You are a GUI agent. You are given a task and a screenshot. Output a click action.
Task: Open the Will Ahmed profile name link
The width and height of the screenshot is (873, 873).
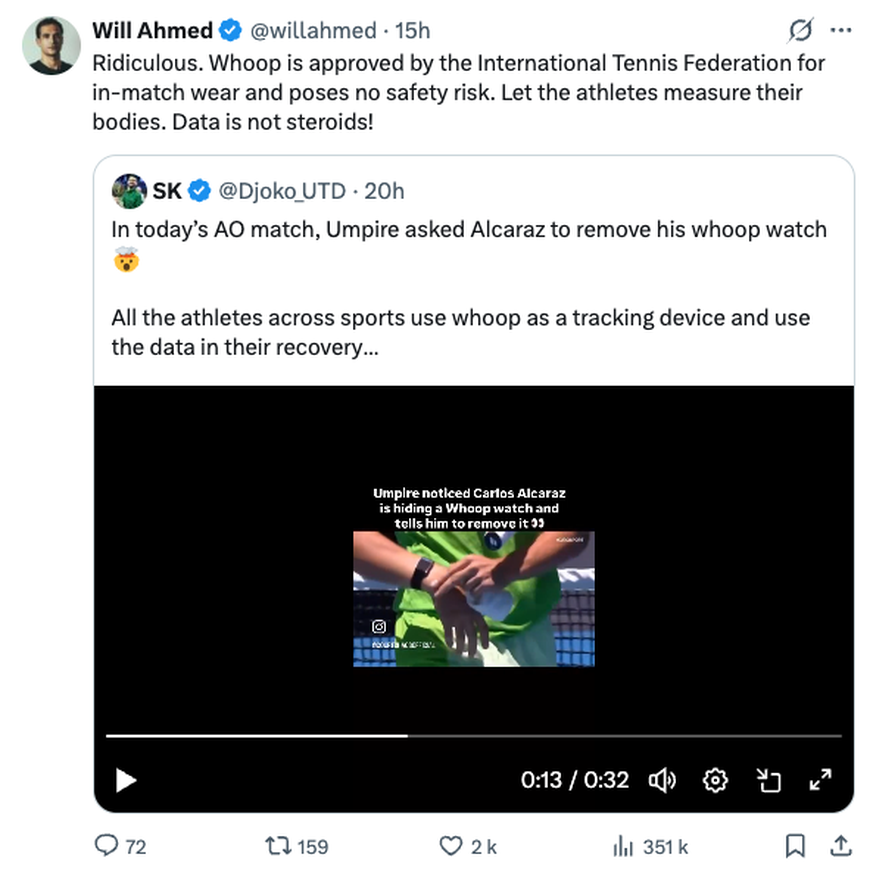[x=152, y=31]
